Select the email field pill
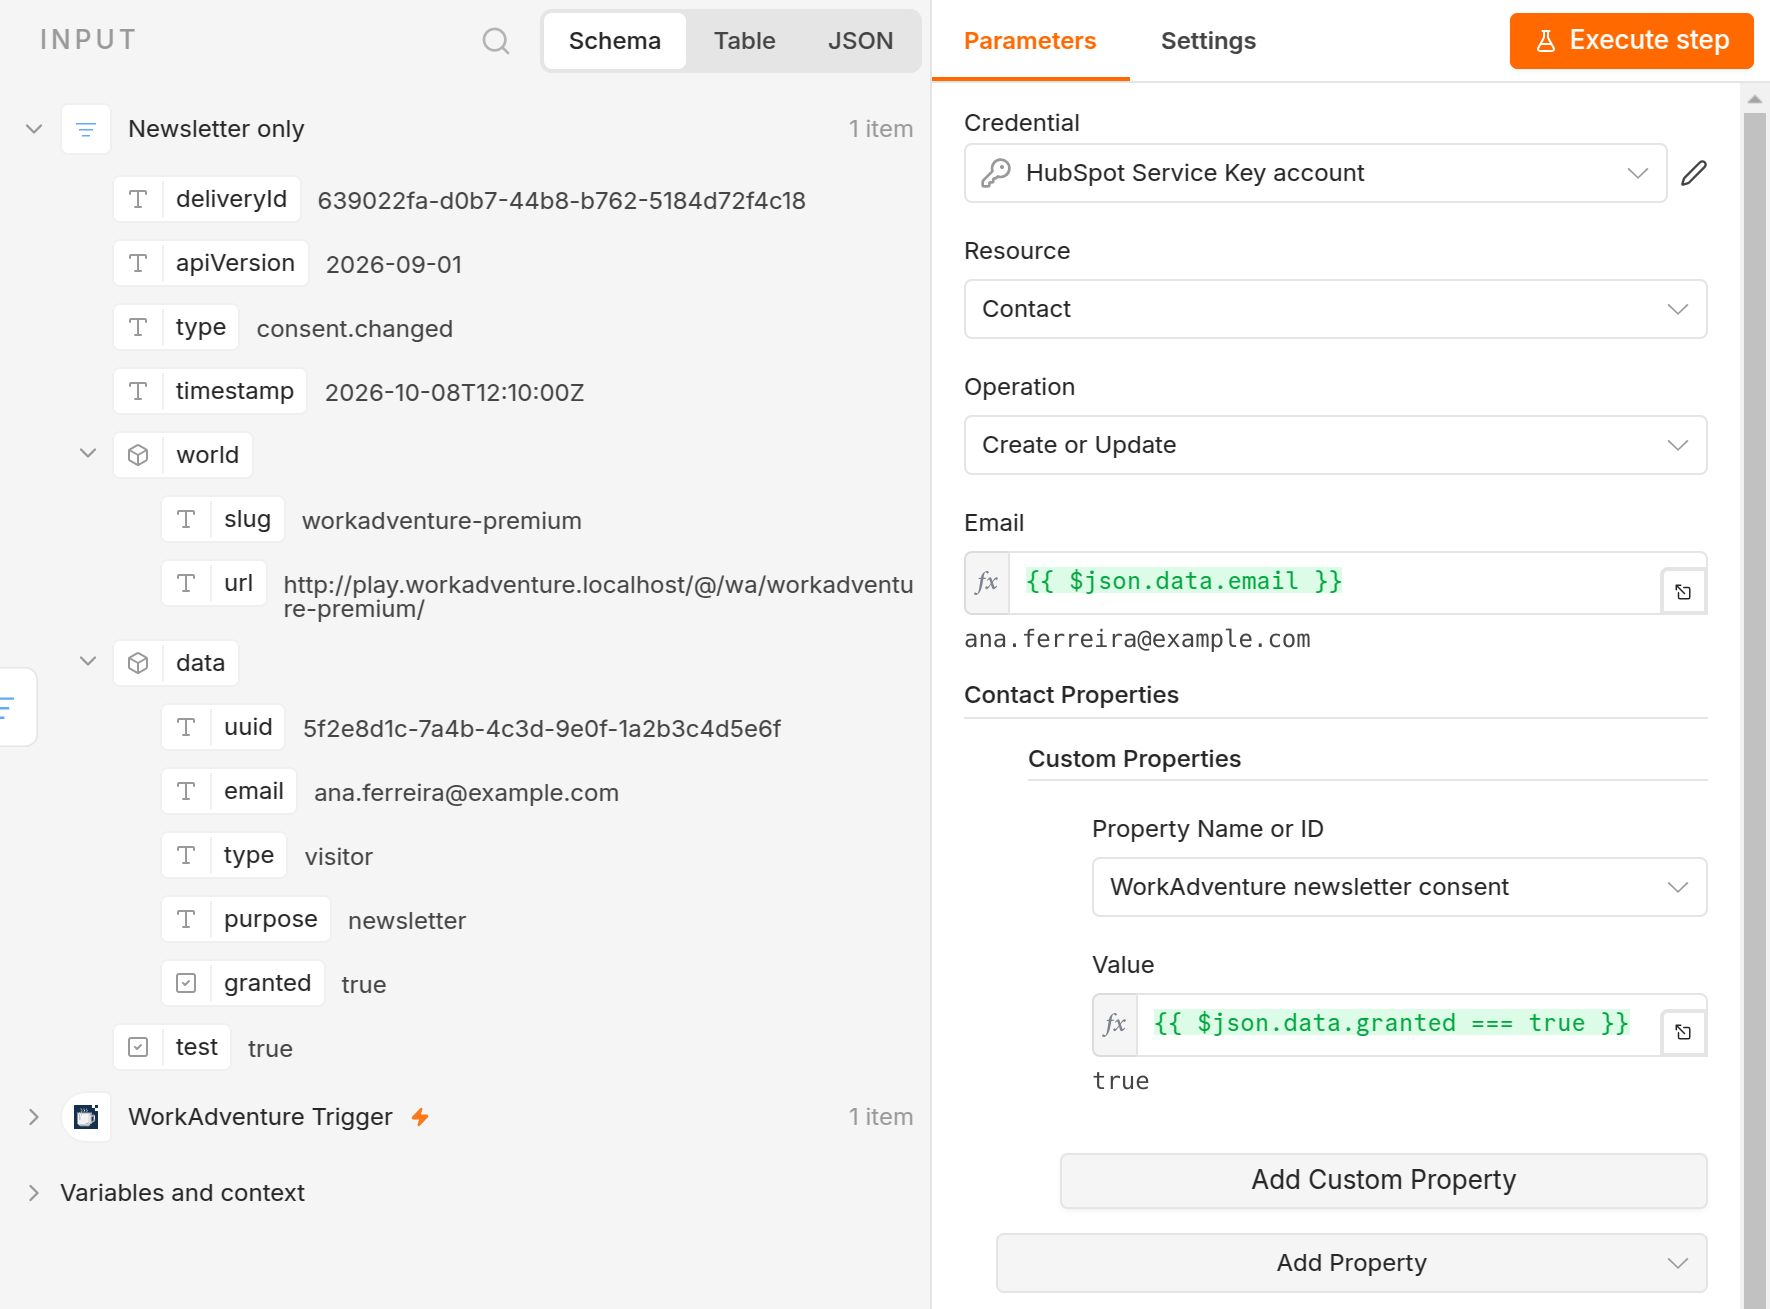The width and height of the screenshot is (1770, 1309). (229, 791)
